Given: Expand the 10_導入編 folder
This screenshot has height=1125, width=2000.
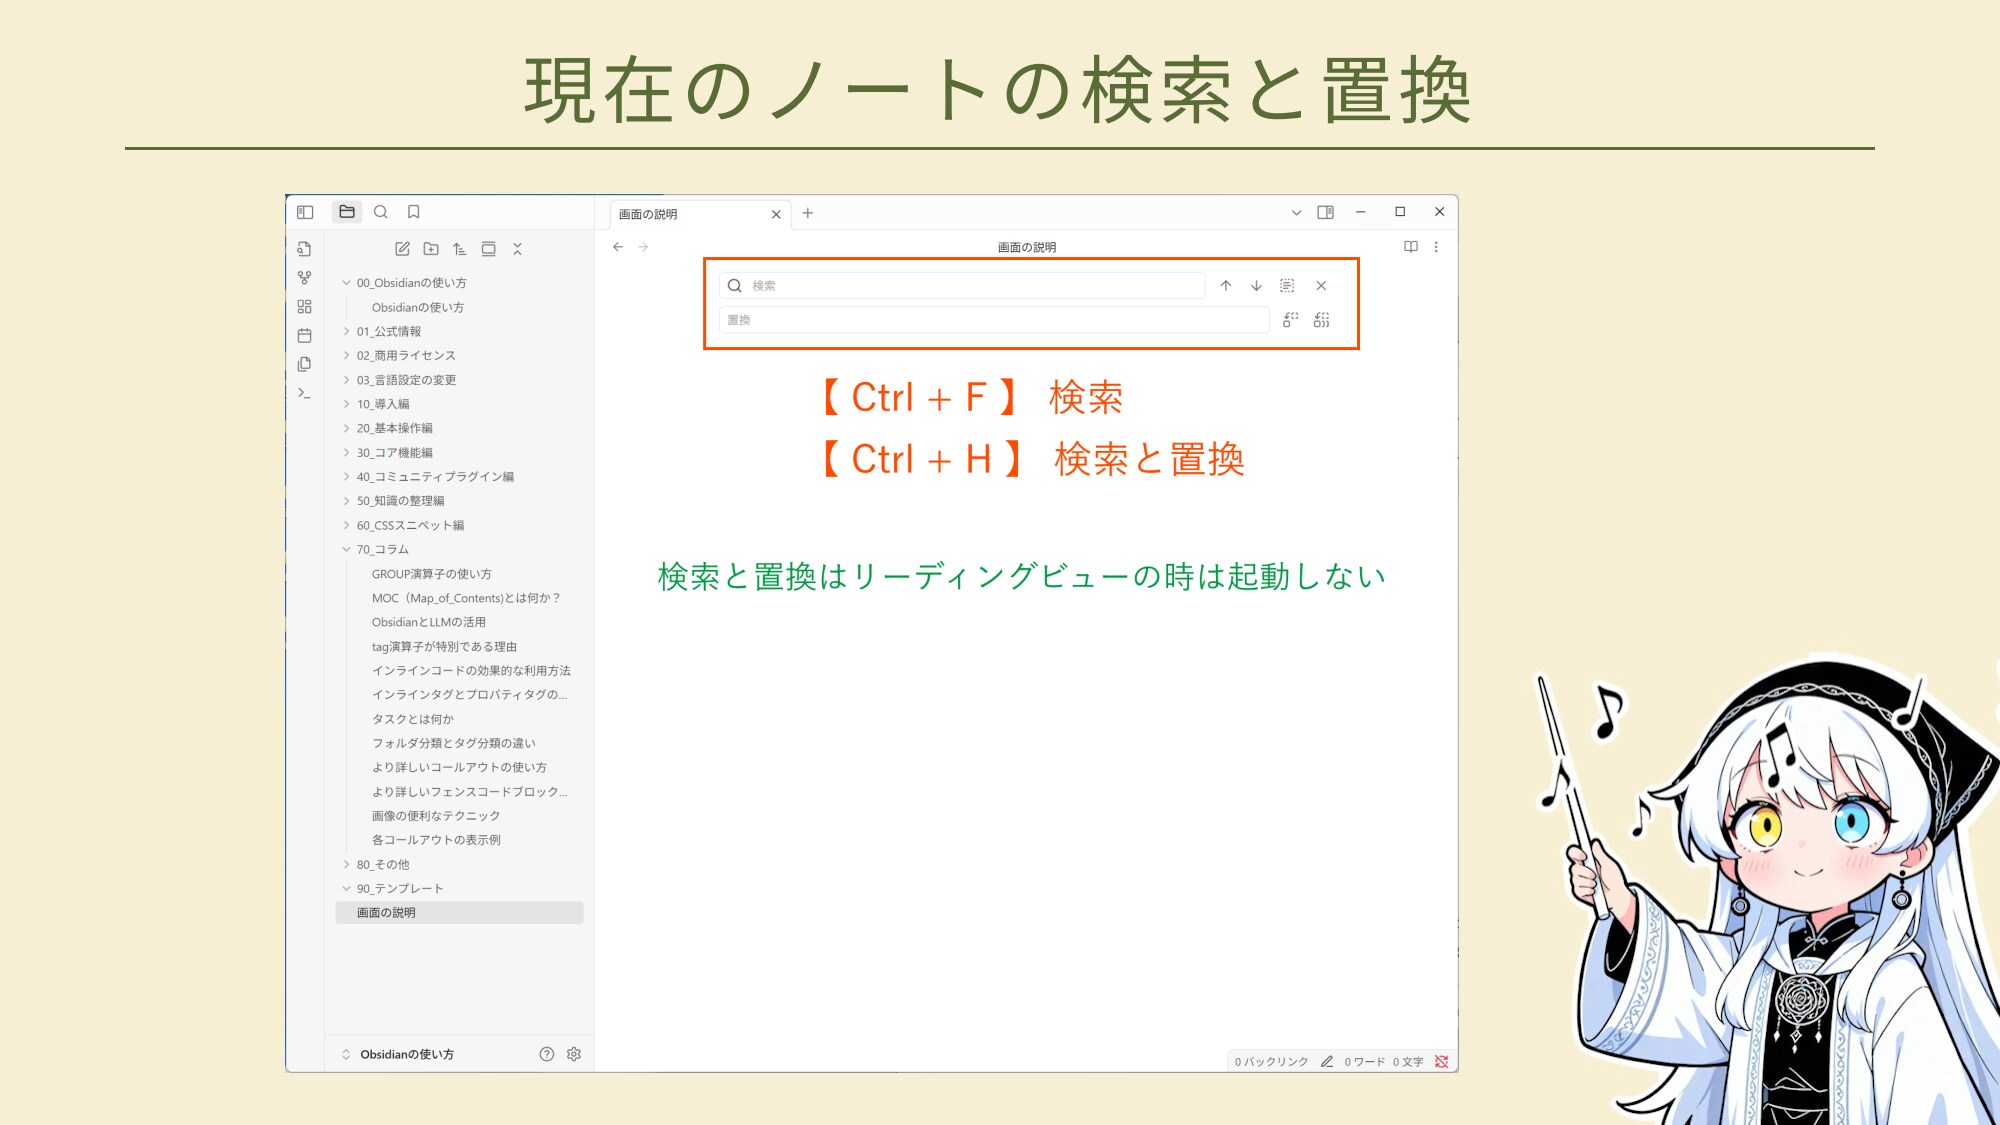Looking at the screenshot, I should click(383, 404).
